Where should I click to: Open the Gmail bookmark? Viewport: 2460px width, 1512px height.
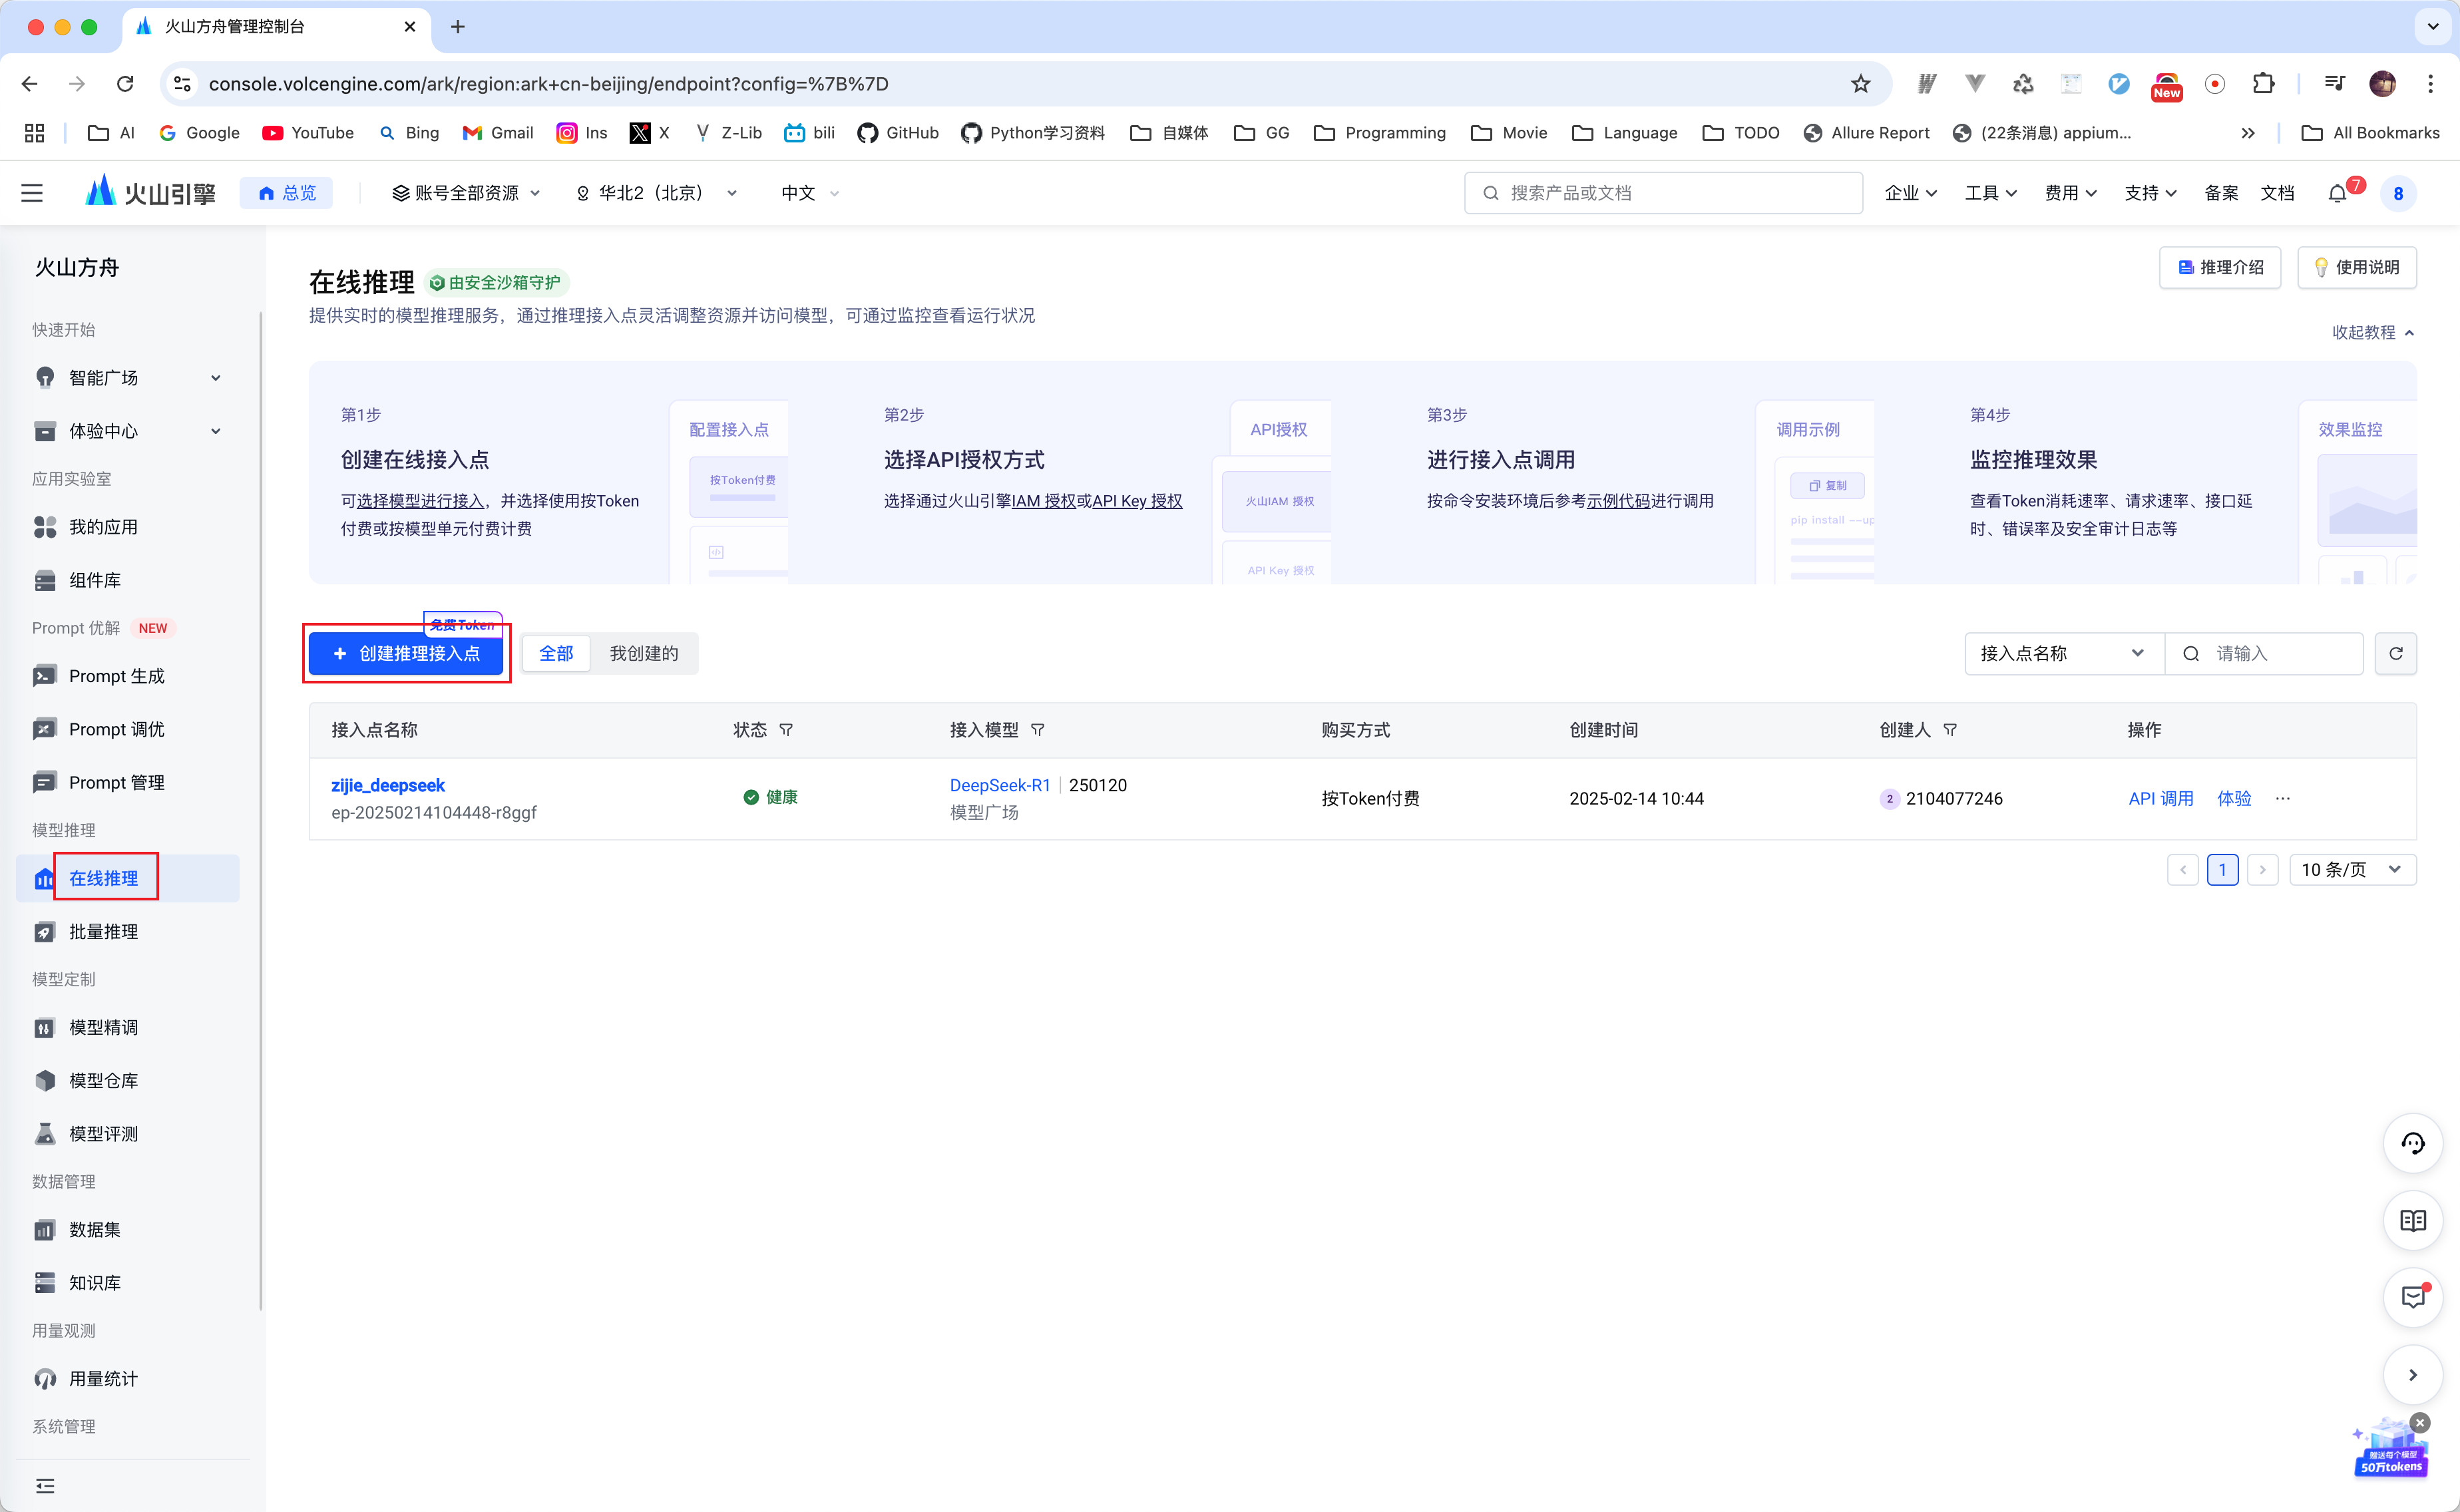coord(498,133)
